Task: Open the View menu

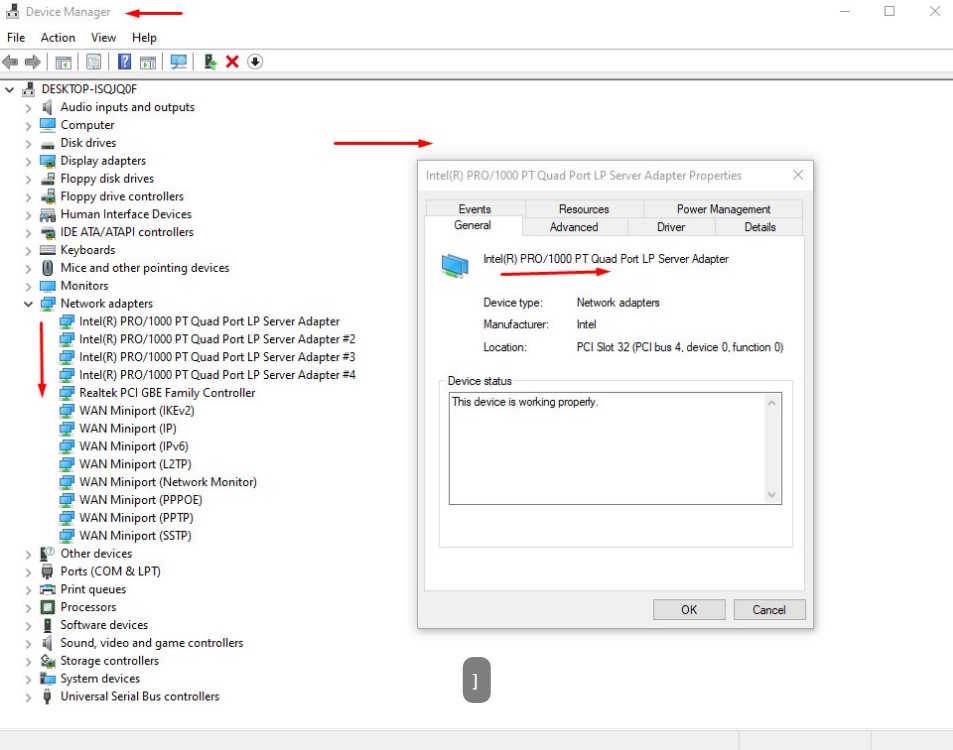Action: (103, 38)
